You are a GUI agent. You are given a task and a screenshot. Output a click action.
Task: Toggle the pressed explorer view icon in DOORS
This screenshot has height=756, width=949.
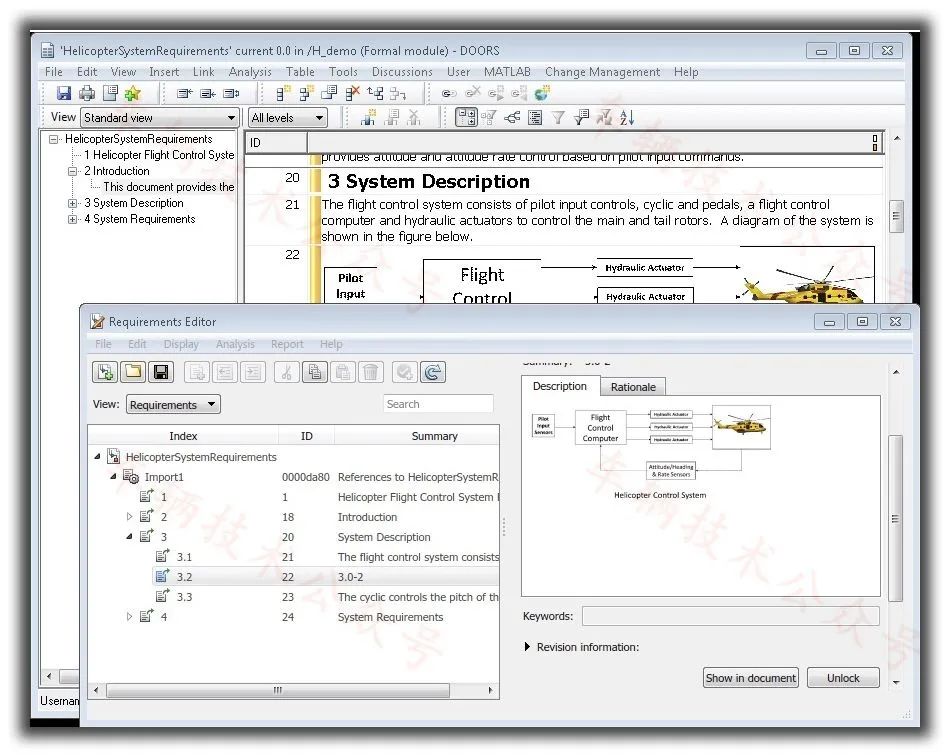(x=466, y=117)
